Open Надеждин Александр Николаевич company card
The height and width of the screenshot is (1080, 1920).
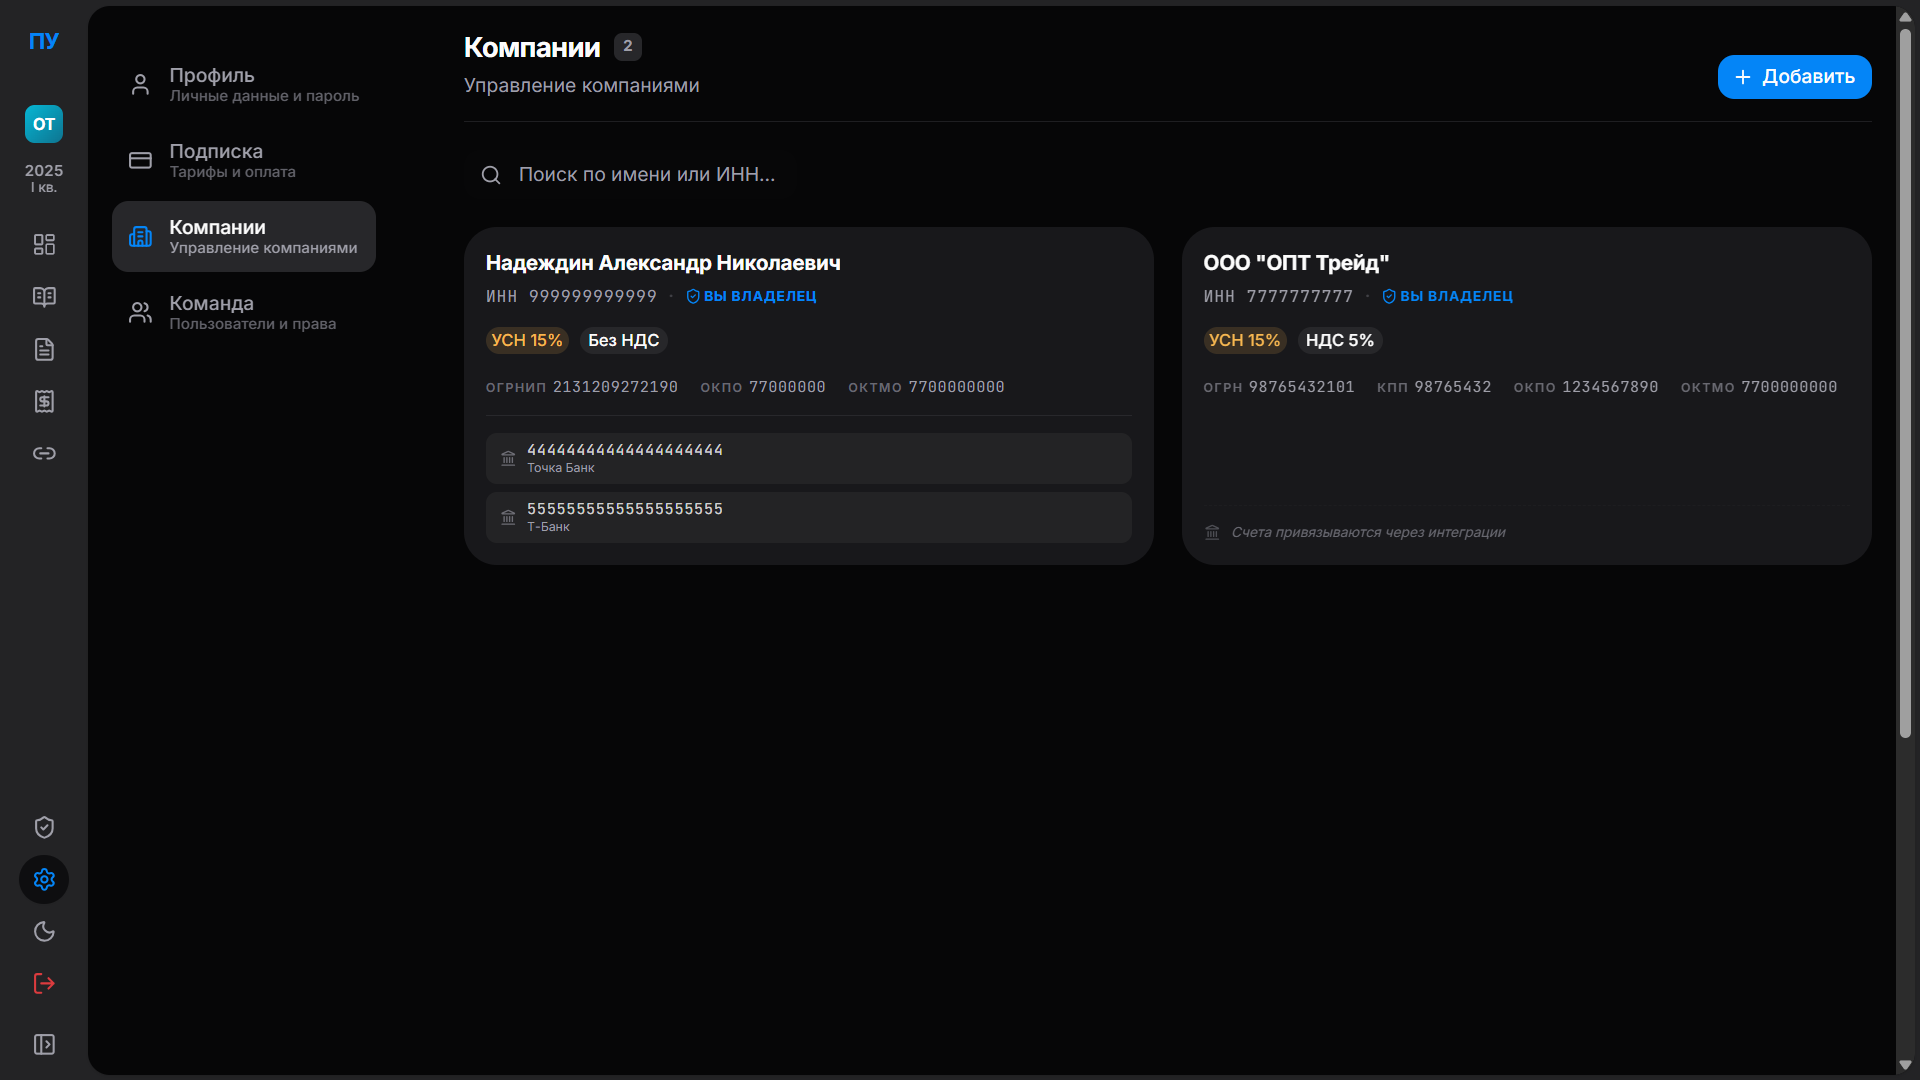663,263
